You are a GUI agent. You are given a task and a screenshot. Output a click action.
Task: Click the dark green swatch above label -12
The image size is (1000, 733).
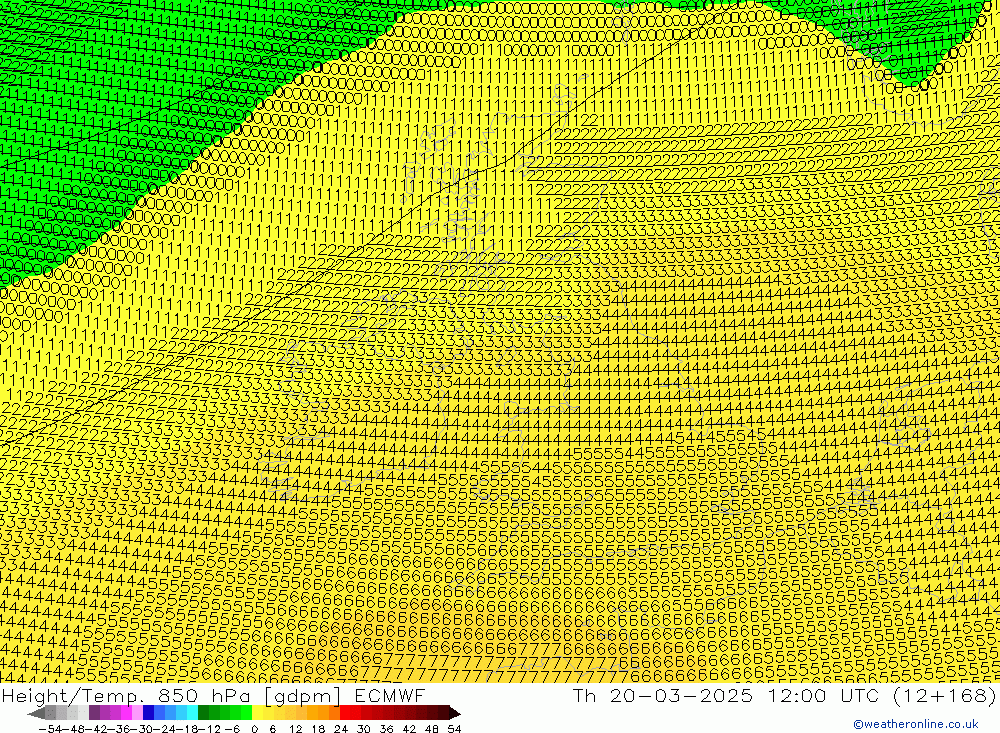(x=203, y=713)
